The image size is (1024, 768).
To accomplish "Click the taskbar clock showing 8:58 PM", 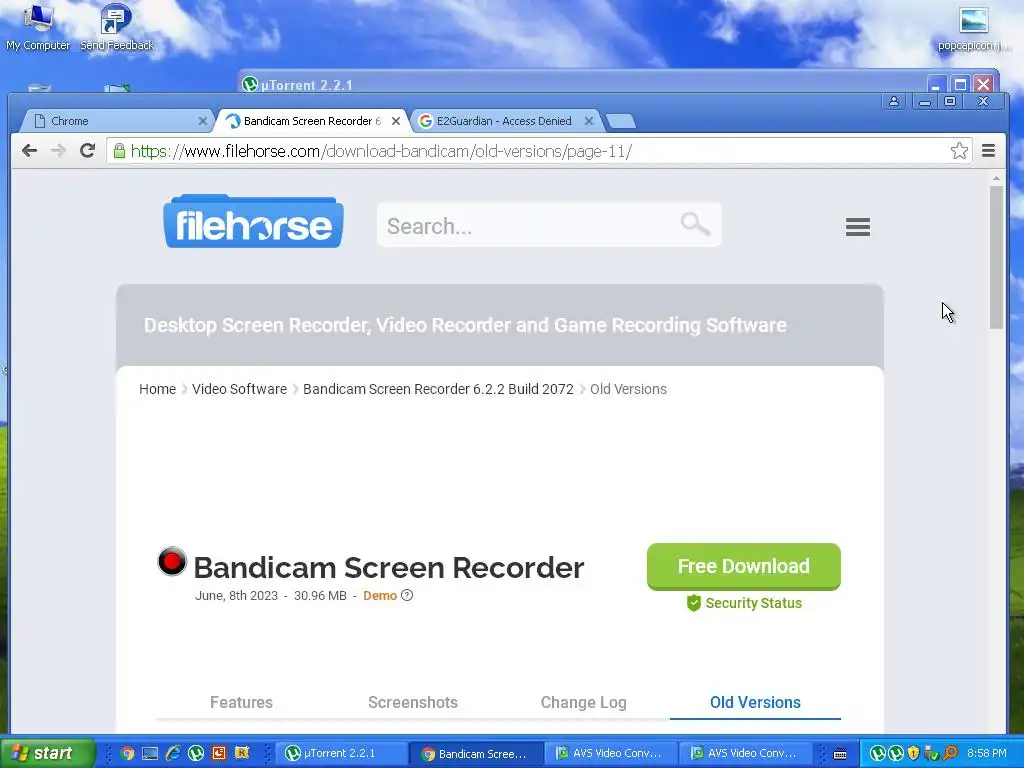I will click(x=986, y=753).
